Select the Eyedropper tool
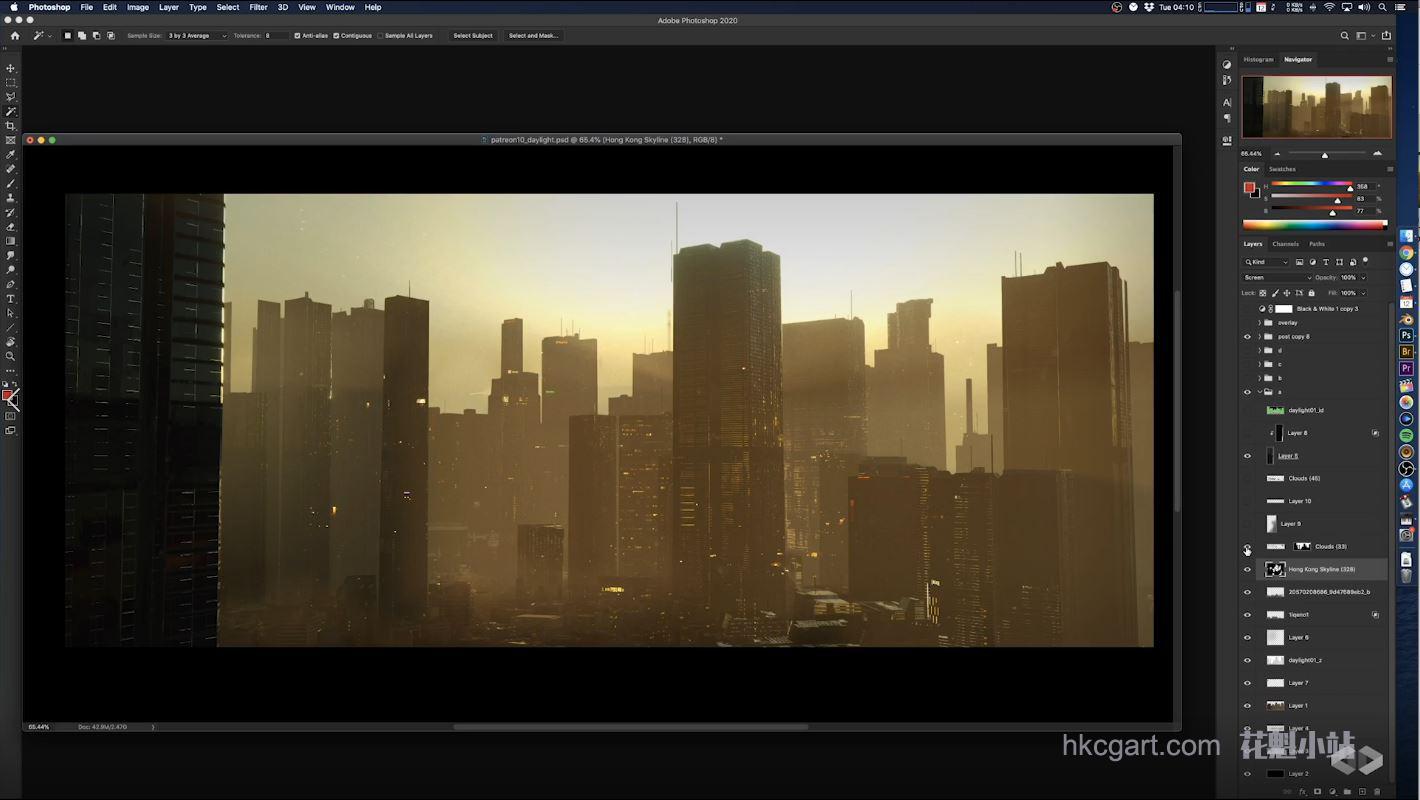 coord(11,155)
